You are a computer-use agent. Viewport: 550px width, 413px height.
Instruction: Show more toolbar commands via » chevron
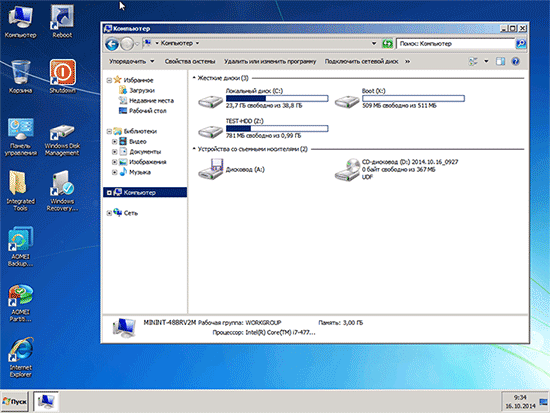click(407, 61)
